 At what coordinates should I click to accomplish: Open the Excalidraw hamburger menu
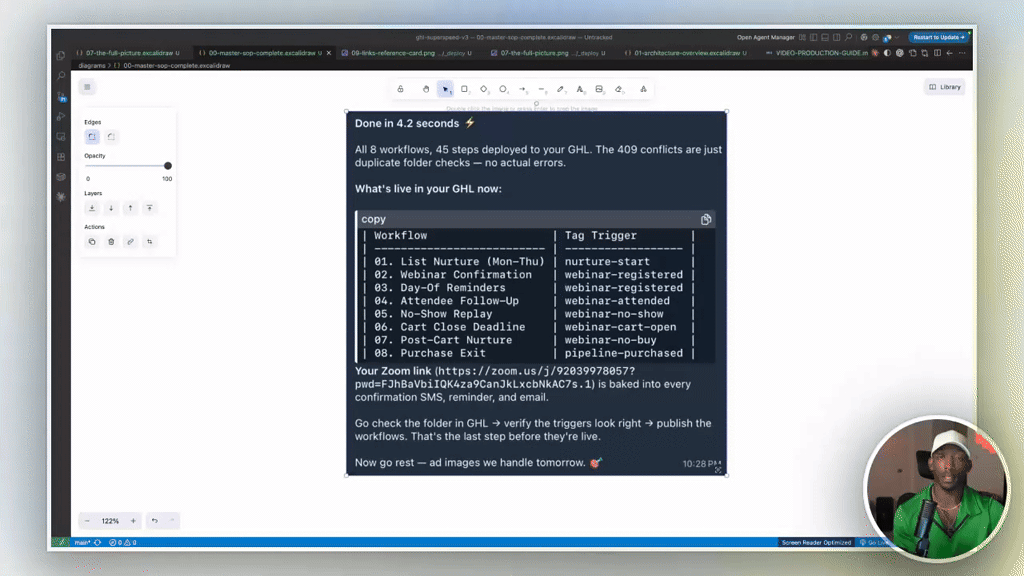pyautogui.click(x=87, y=86)
